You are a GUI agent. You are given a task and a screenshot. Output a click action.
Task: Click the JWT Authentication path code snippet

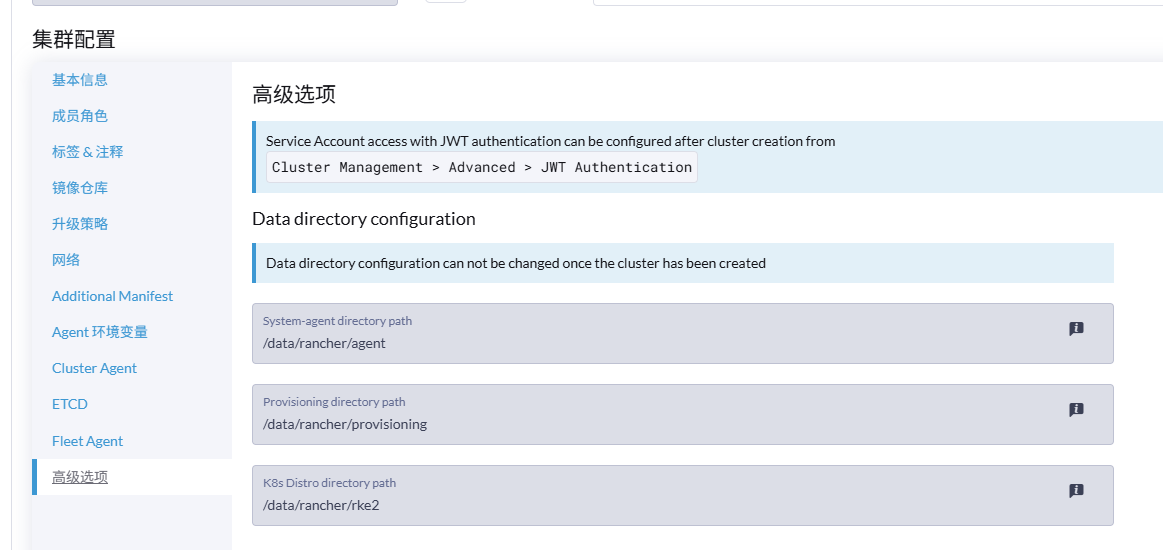coord(482,168)
